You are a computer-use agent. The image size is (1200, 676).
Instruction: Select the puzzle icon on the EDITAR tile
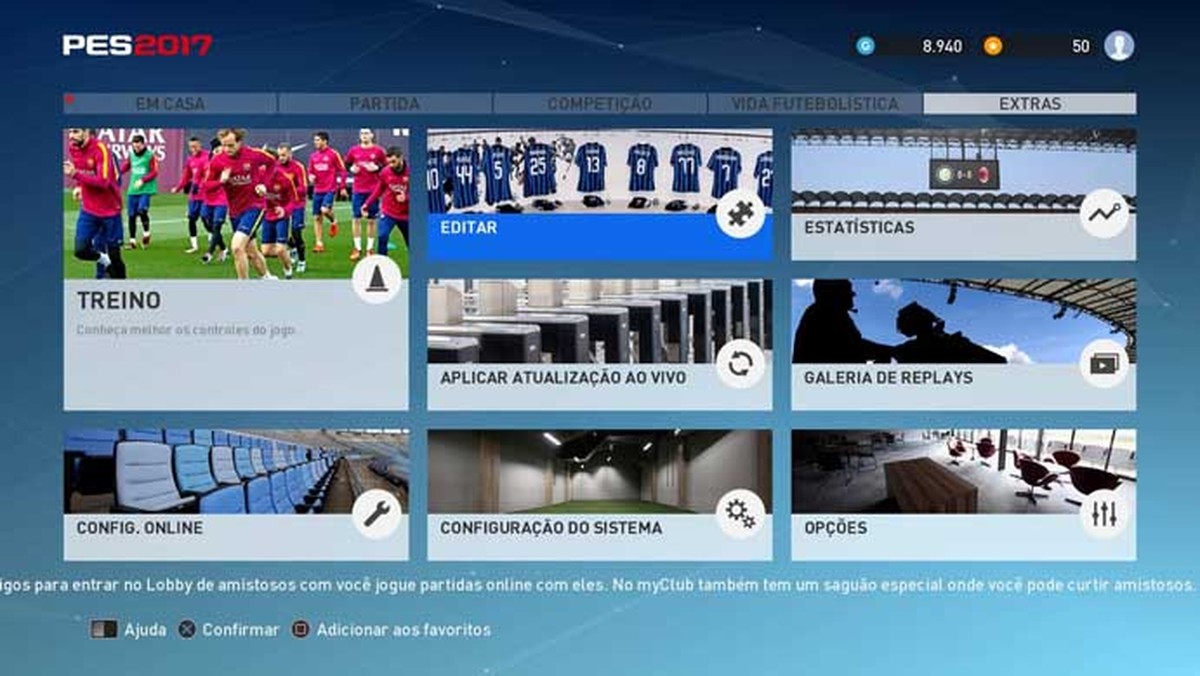(740, 218)
